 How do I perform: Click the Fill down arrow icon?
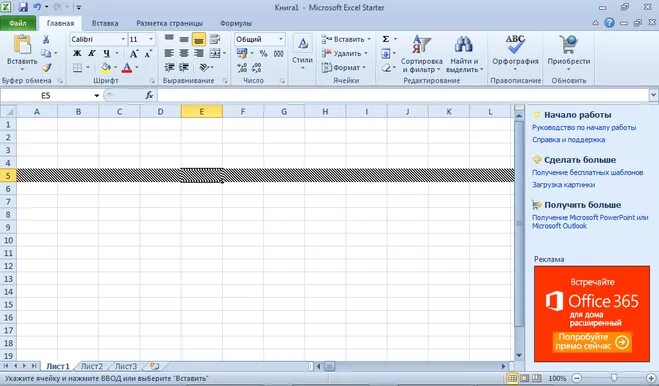click(x=386, y=53)
